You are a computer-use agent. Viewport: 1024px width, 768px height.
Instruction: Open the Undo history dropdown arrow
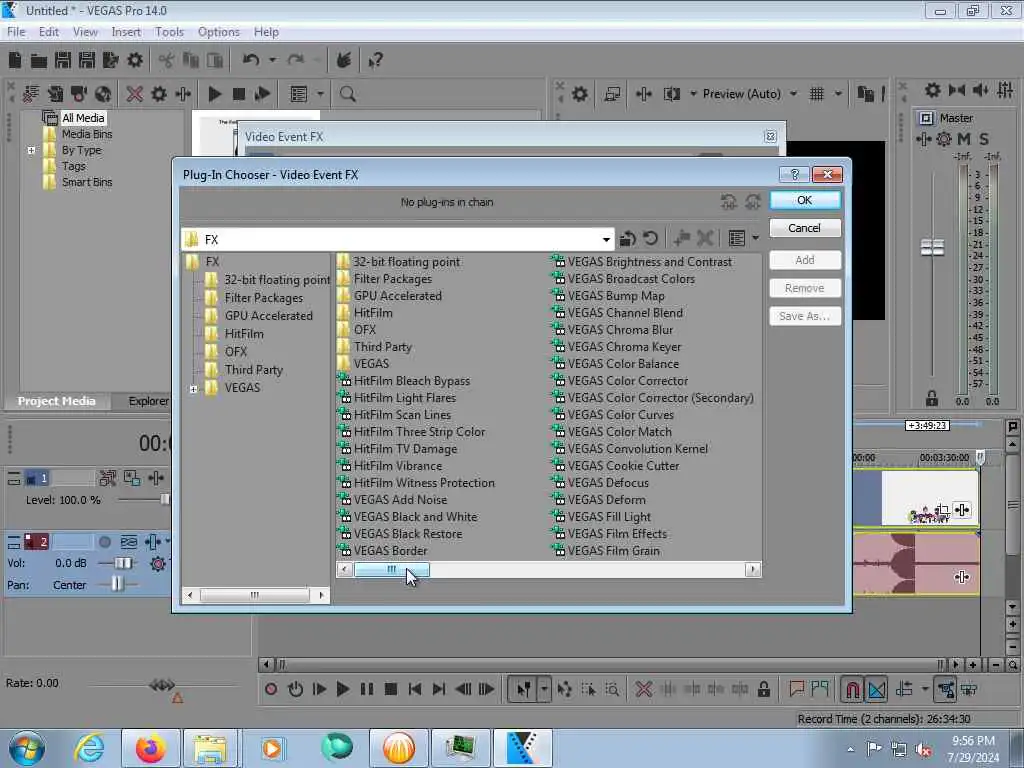272,60
